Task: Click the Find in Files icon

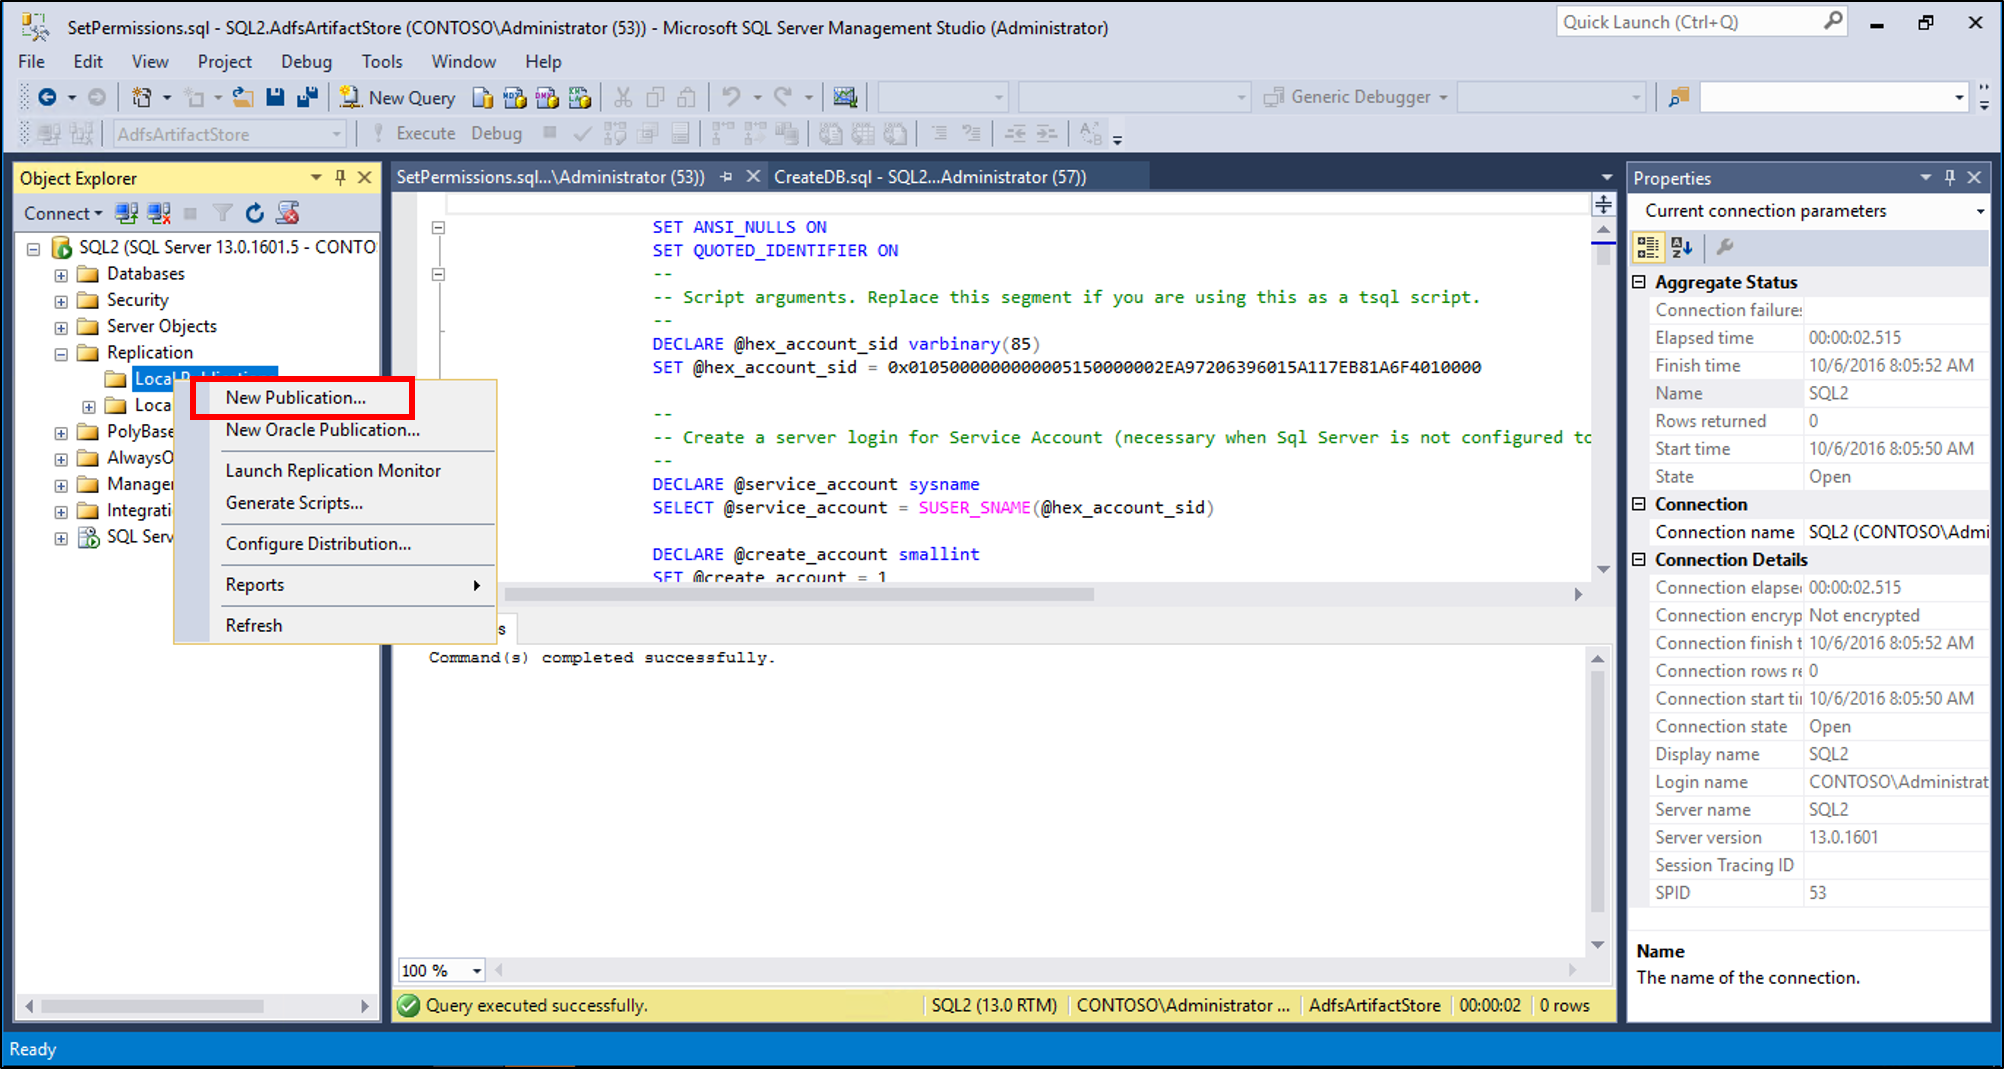Action: [1679, 97]
